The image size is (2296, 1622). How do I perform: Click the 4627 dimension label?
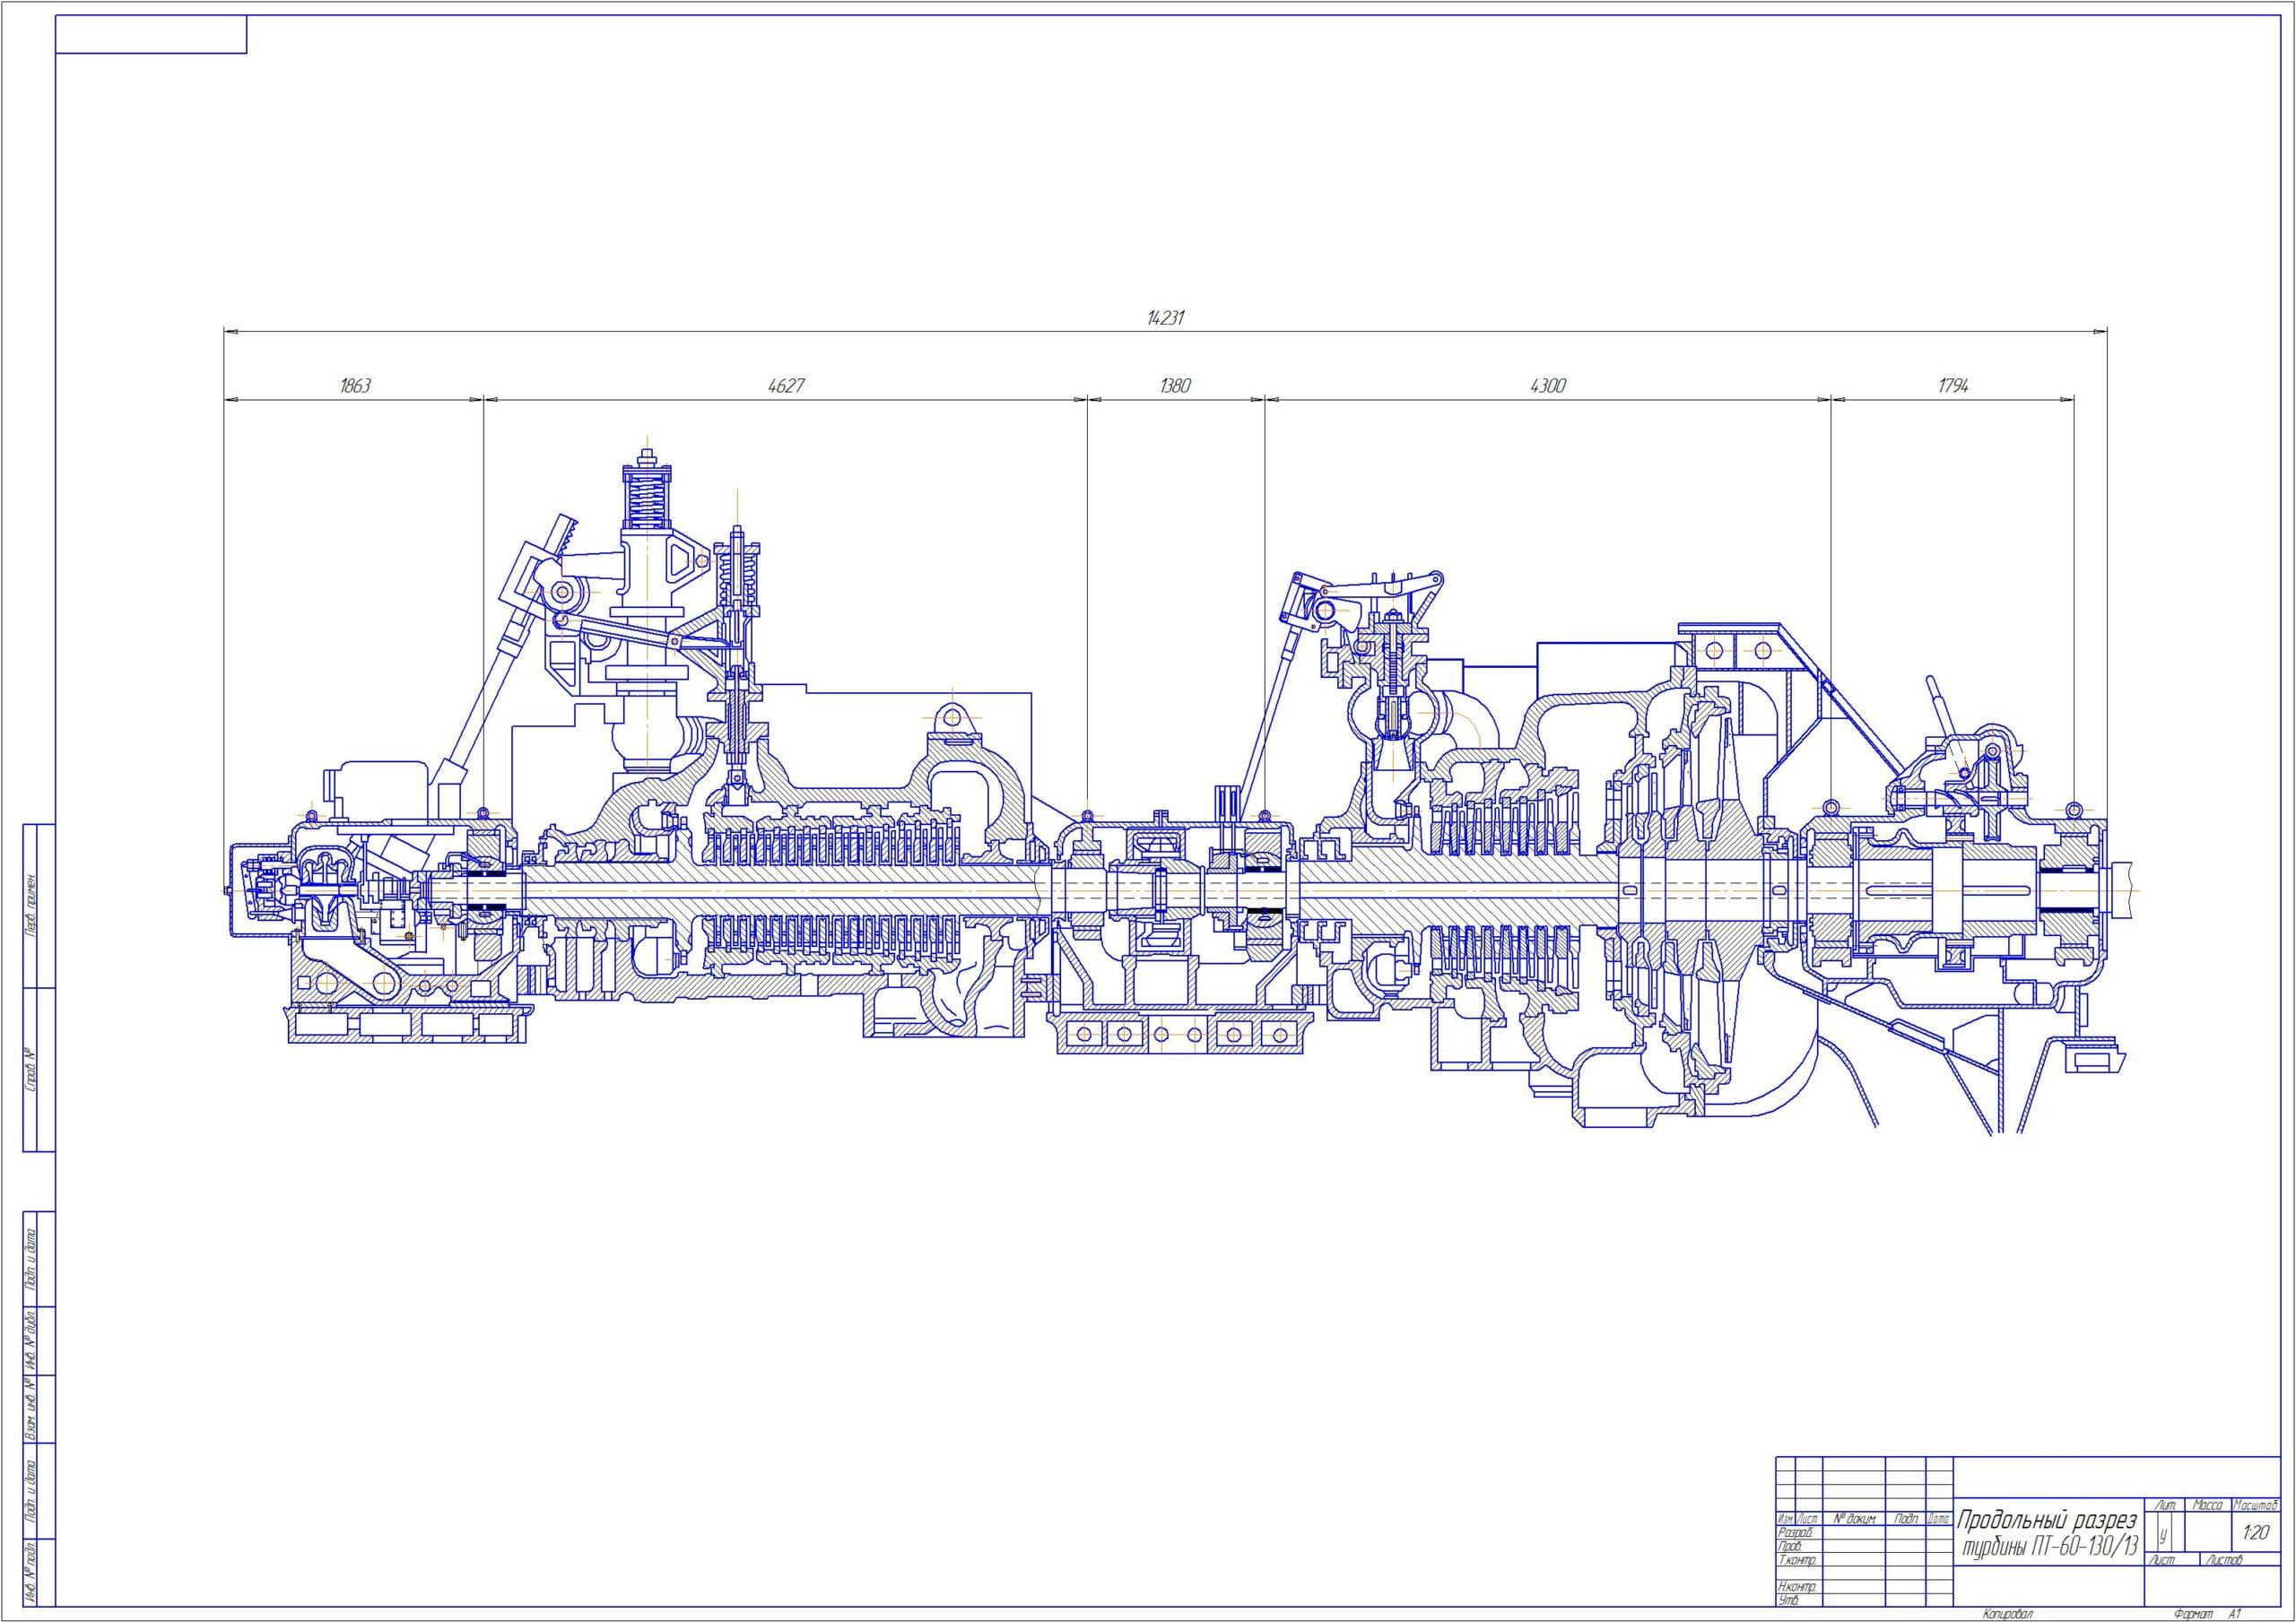click(x=785, y=386)
